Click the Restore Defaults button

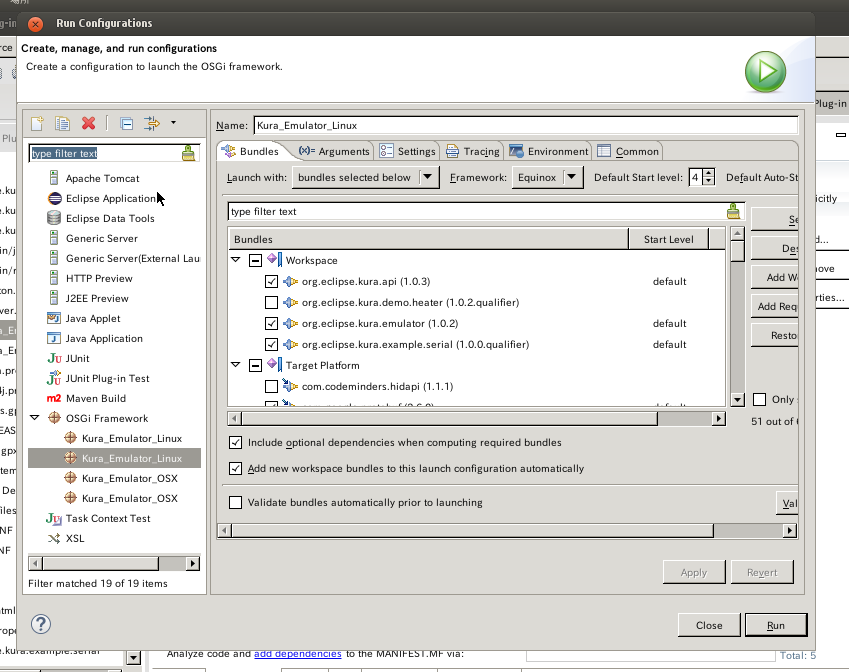(775, 335)
